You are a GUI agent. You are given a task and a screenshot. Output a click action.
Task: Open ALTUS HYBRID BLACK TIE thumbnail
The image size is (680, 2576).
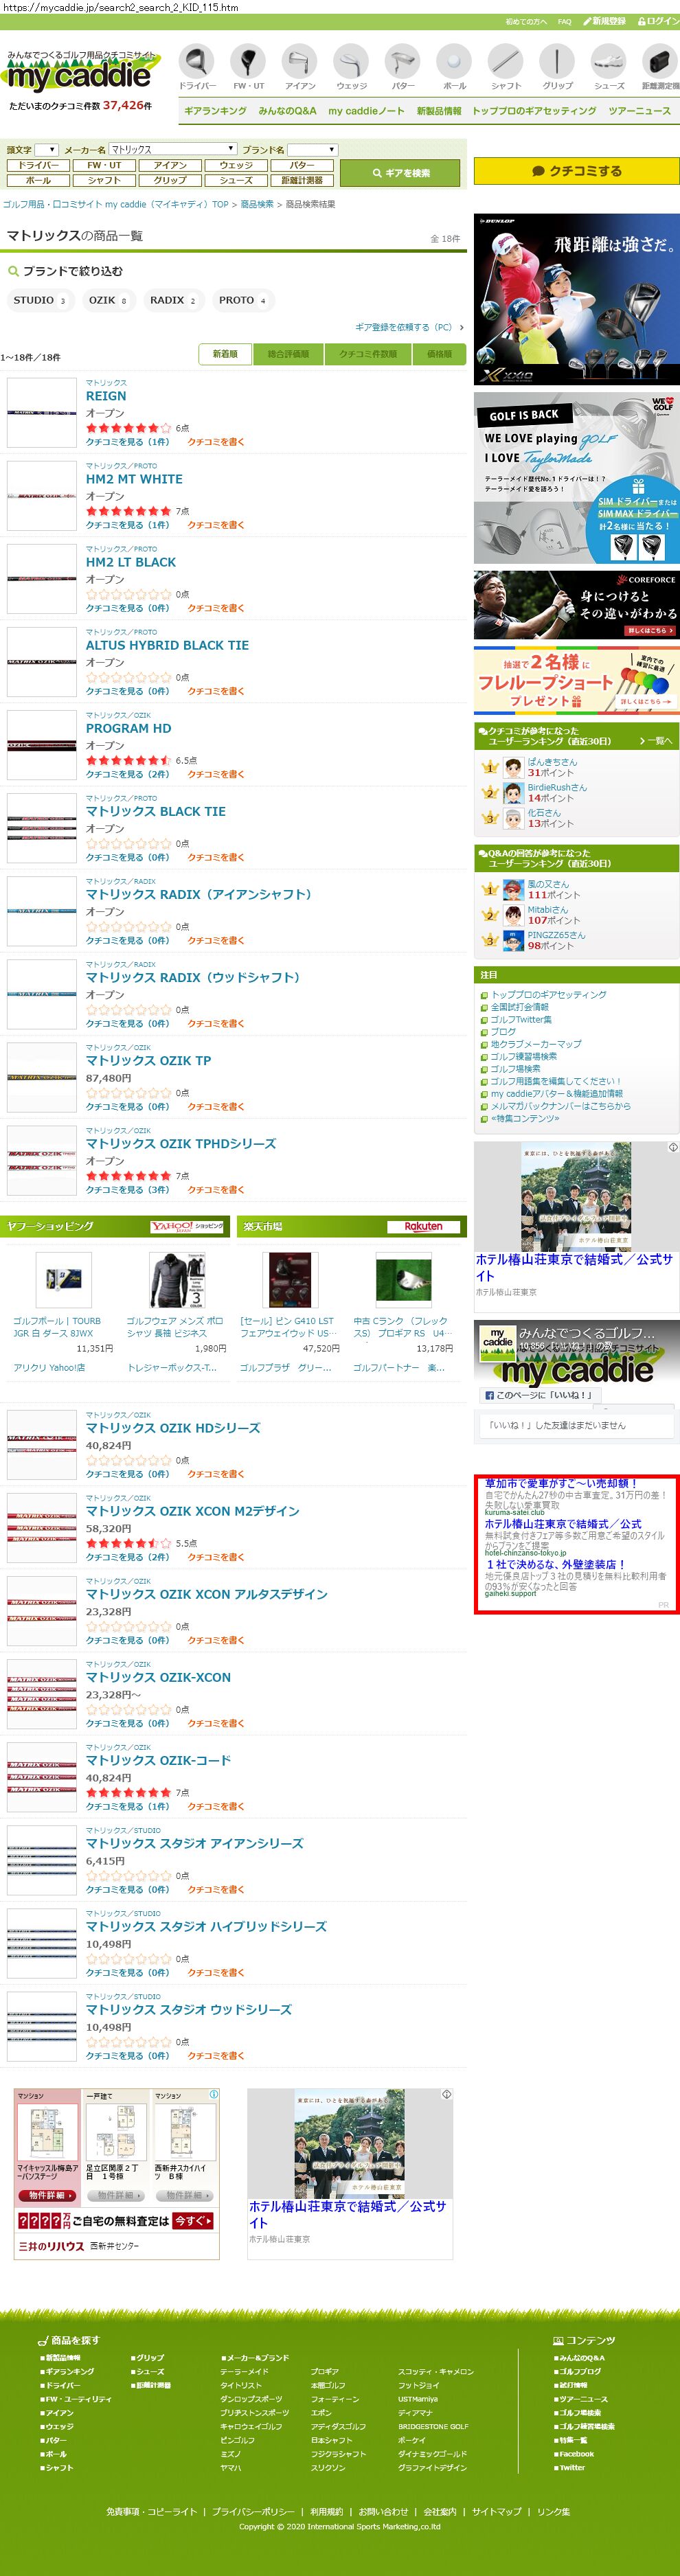point(42,661)
